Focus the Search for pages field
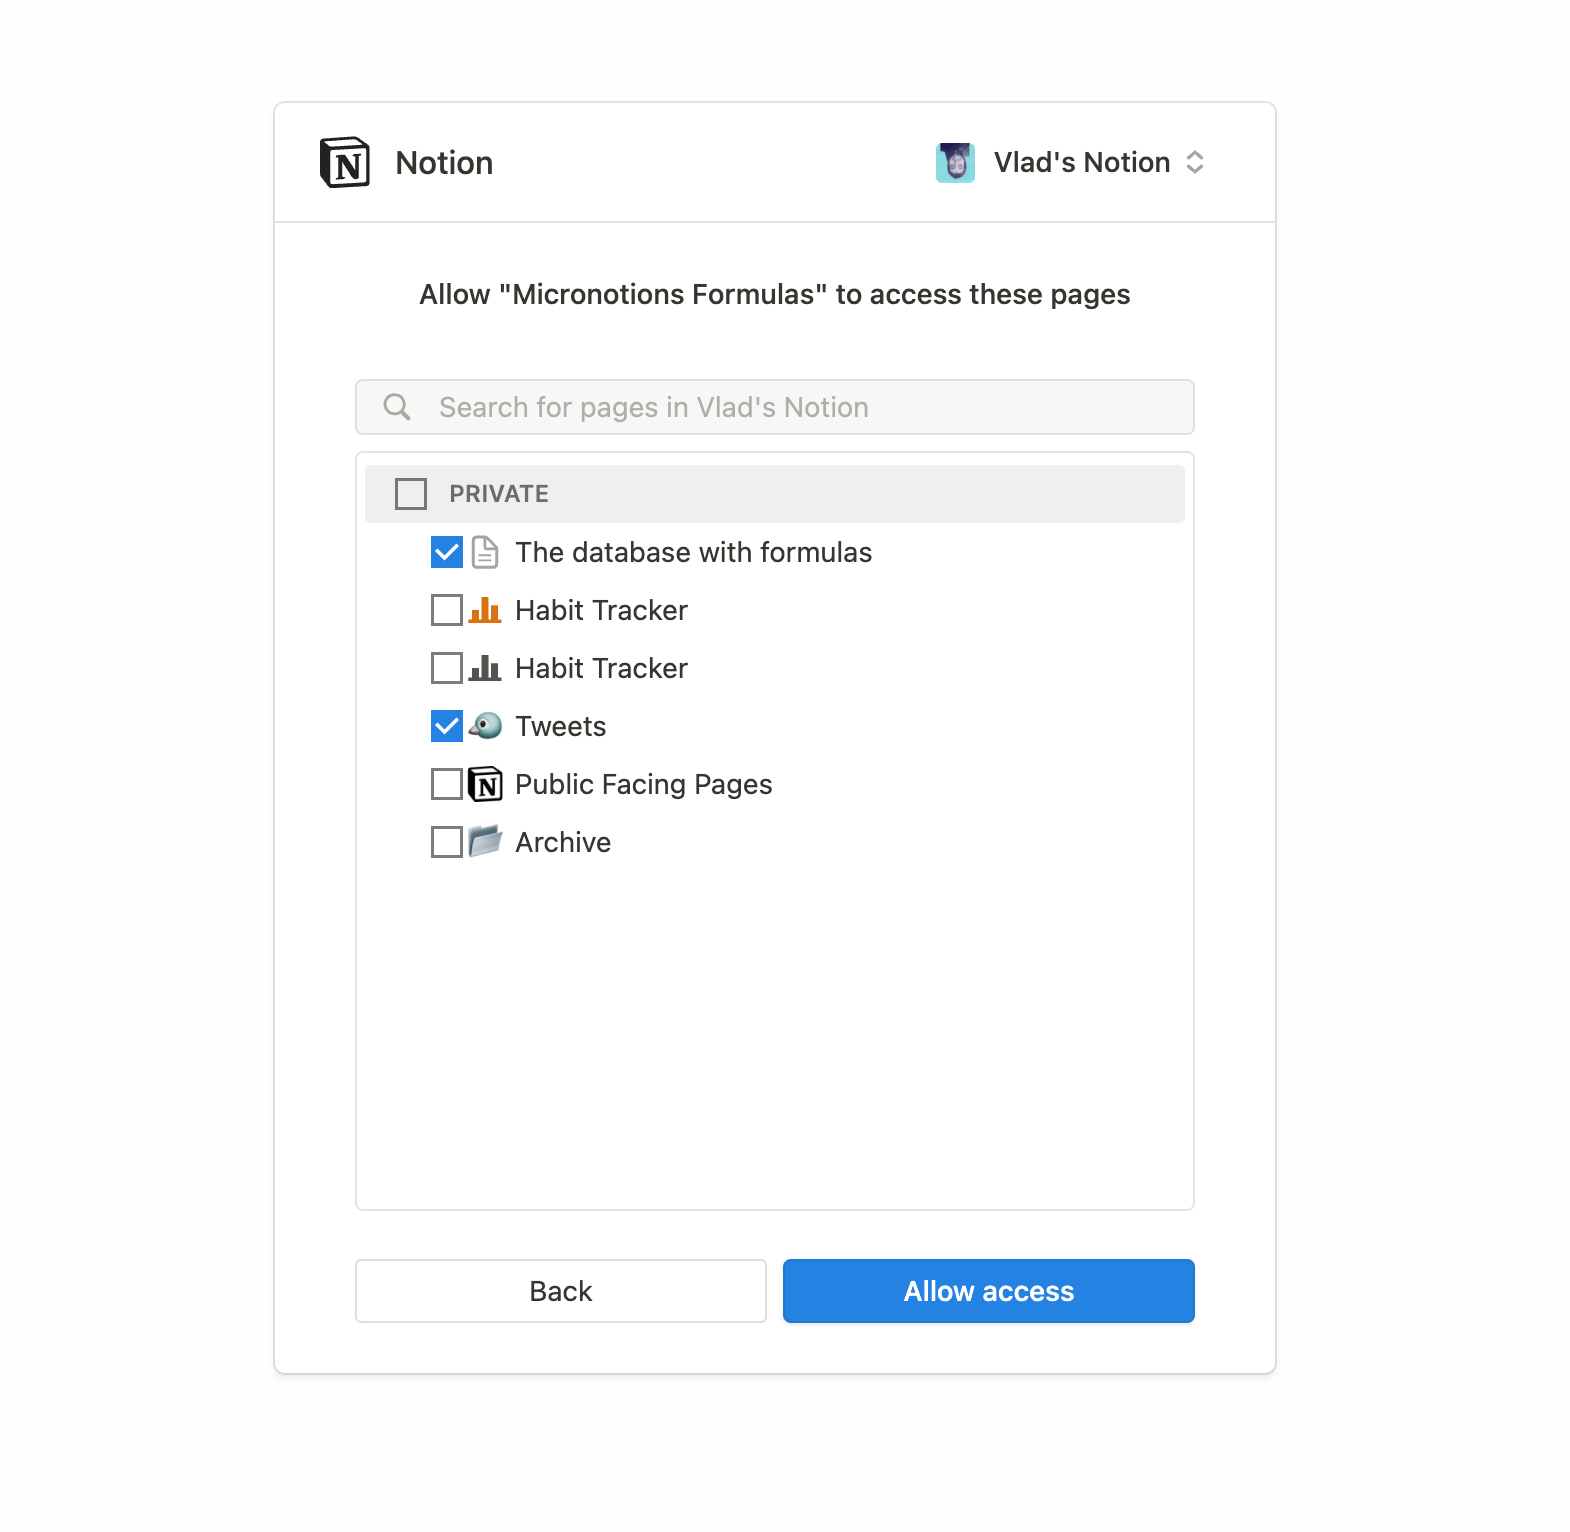 [x=775, y=407]
